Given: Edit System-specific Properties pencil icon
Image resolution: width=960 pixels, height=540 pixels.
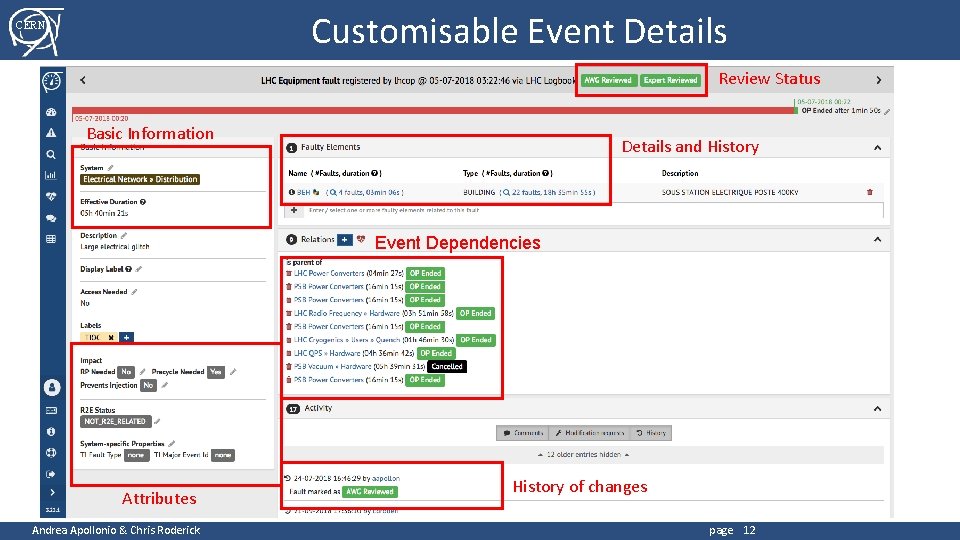Looking at the screenshot, I should (171, 444).
